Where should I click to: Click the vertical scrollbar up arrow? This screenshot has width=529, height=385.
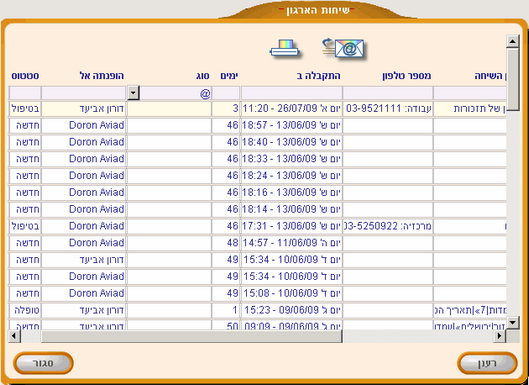coord(512,42)
